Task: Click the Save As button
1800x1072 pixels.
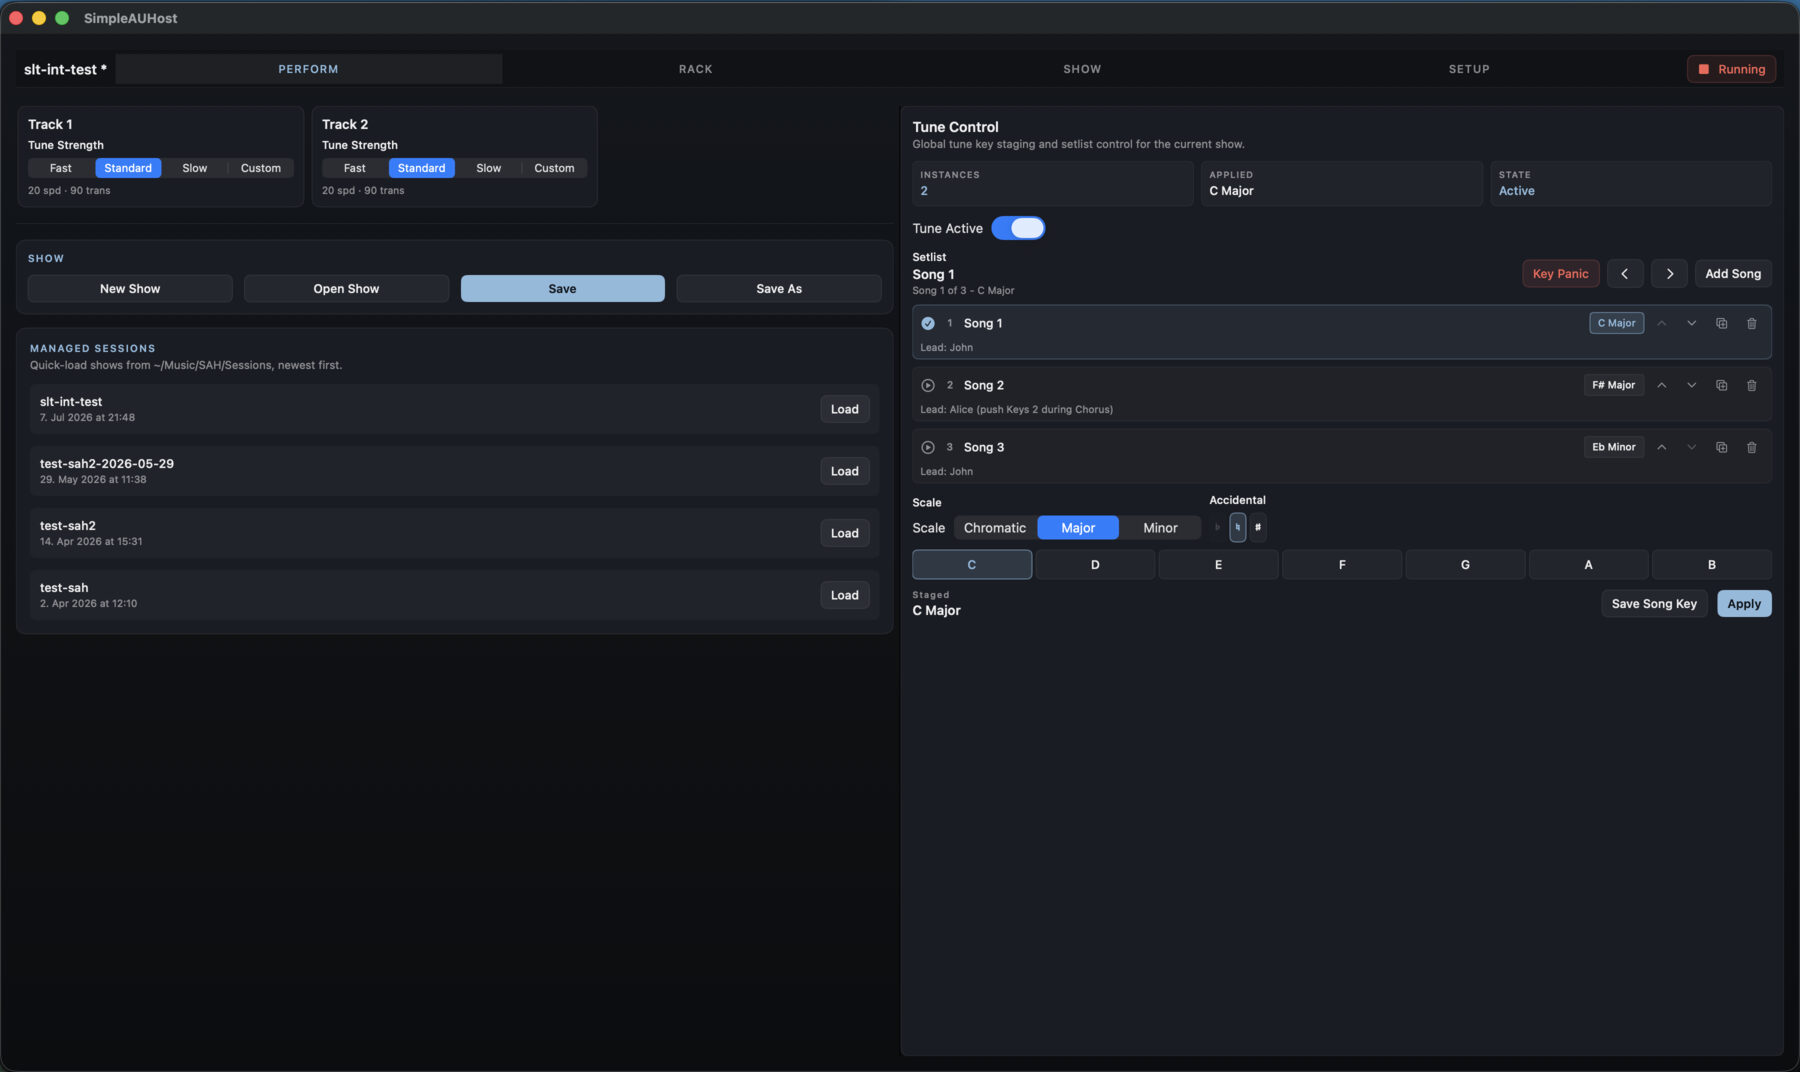Action: pyautogui.click(x=779, y=289)
